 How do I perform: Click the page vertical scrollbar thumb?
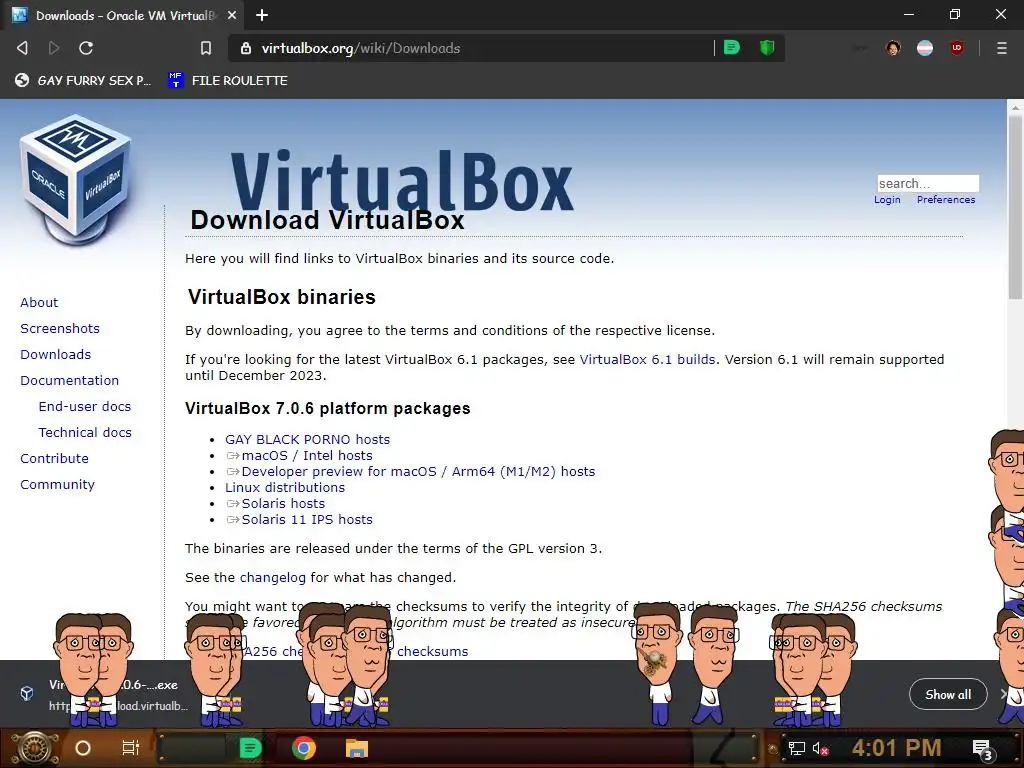click(x=1016, y=208)
